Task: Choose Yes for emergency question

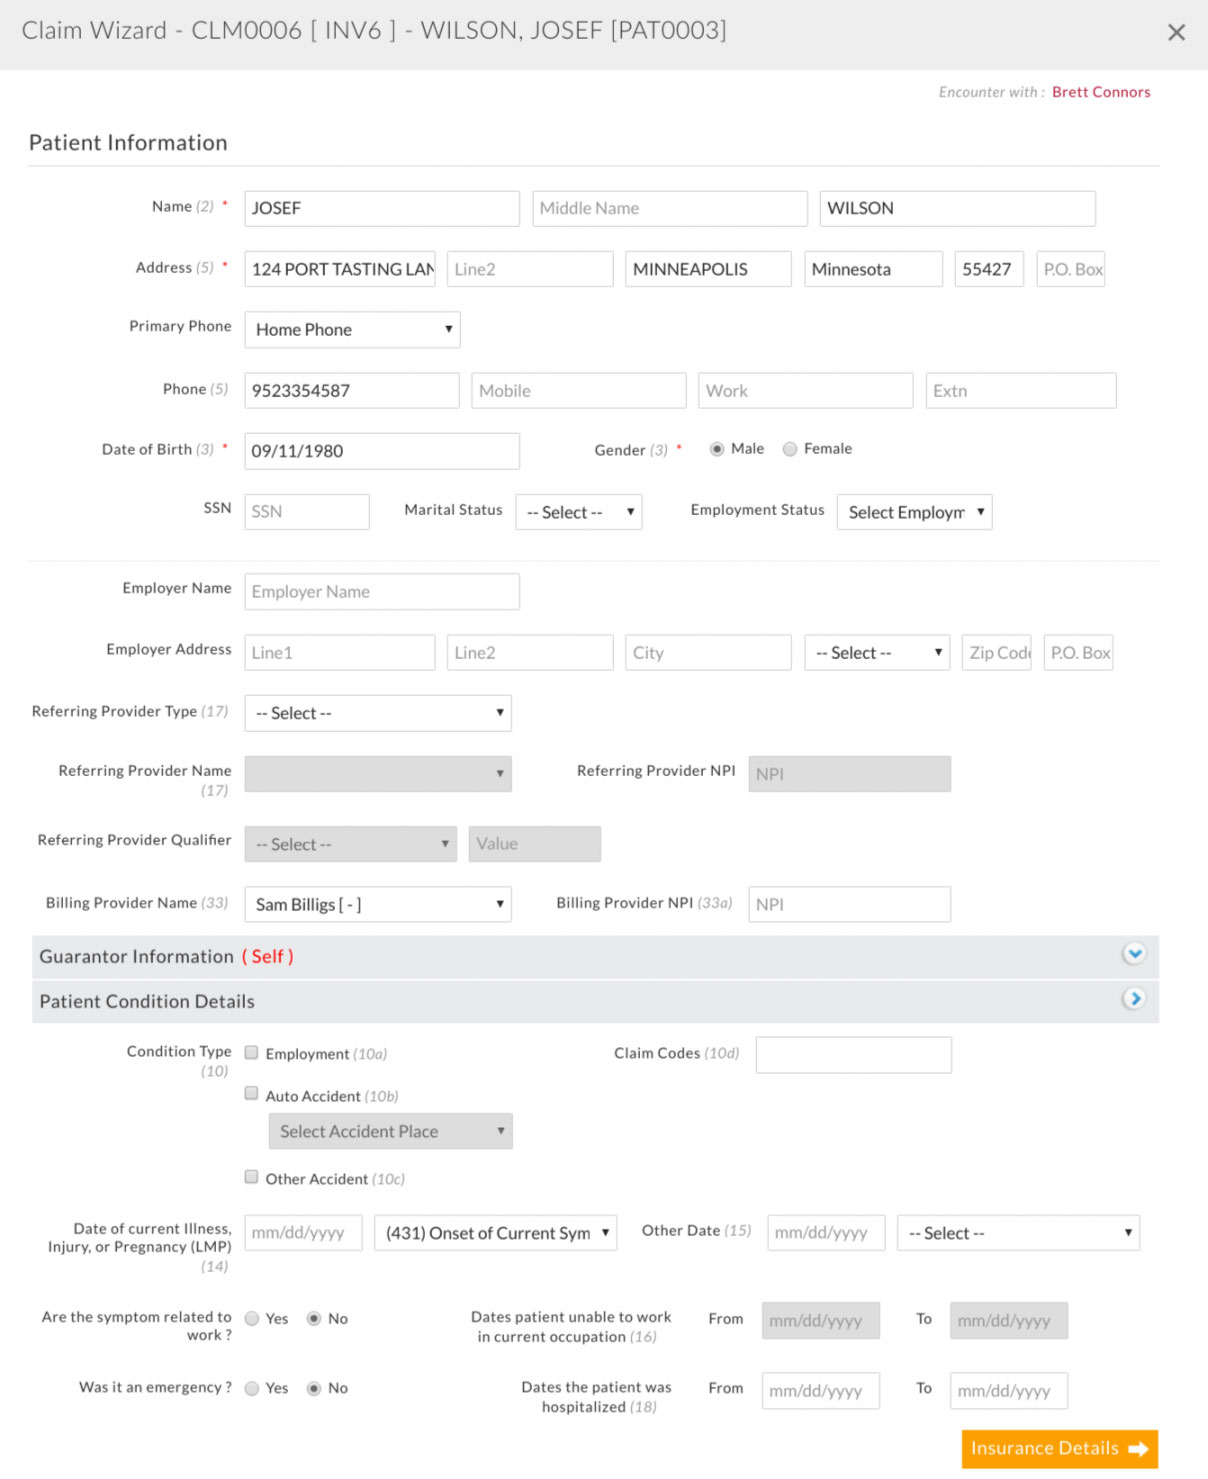Action: tap(252, 1389)
